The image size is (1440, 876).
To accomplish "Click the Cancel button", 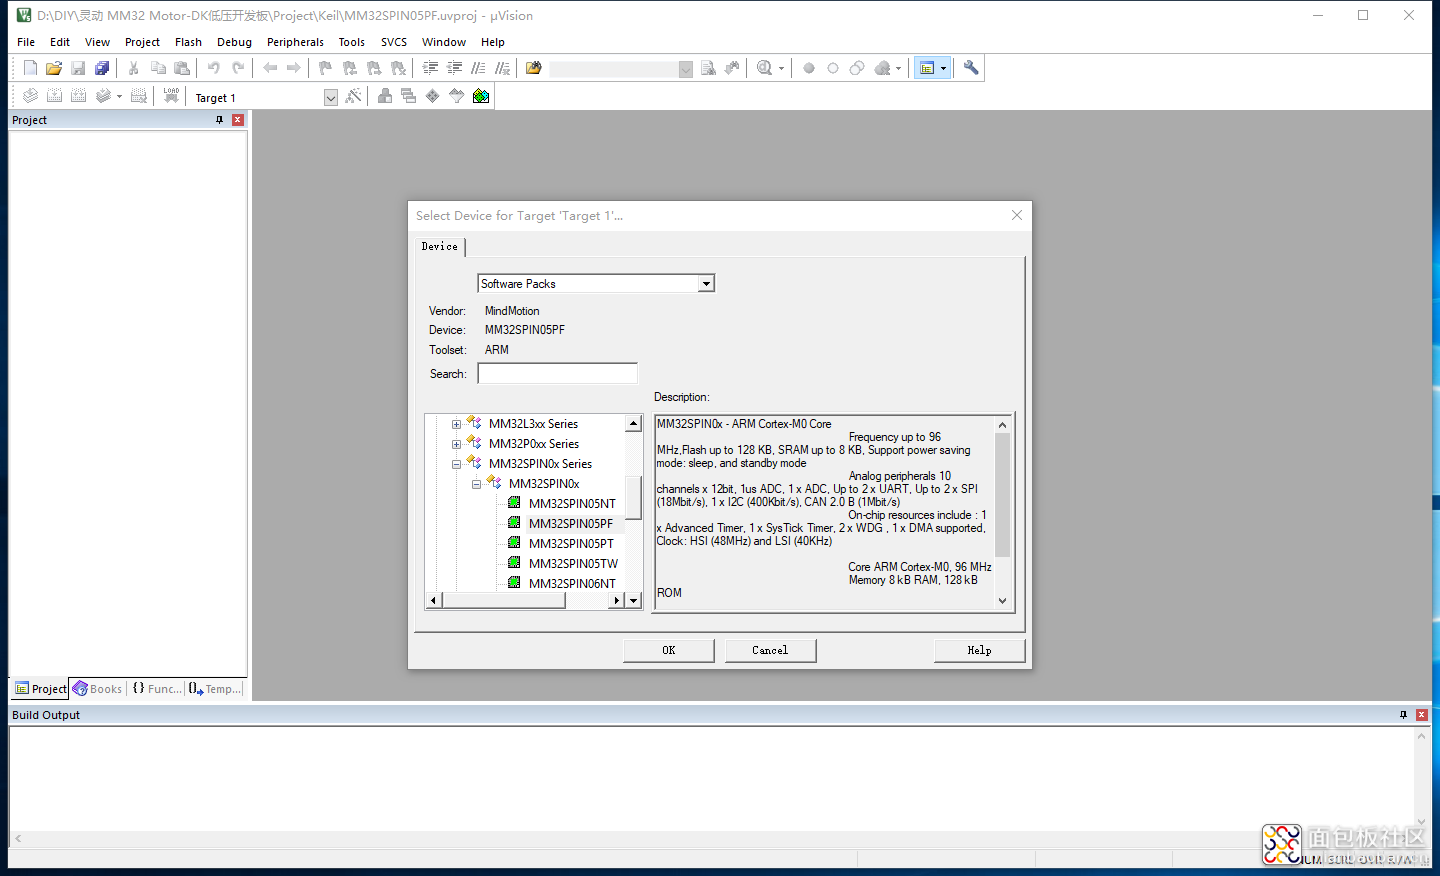I will tap(770, 650).
